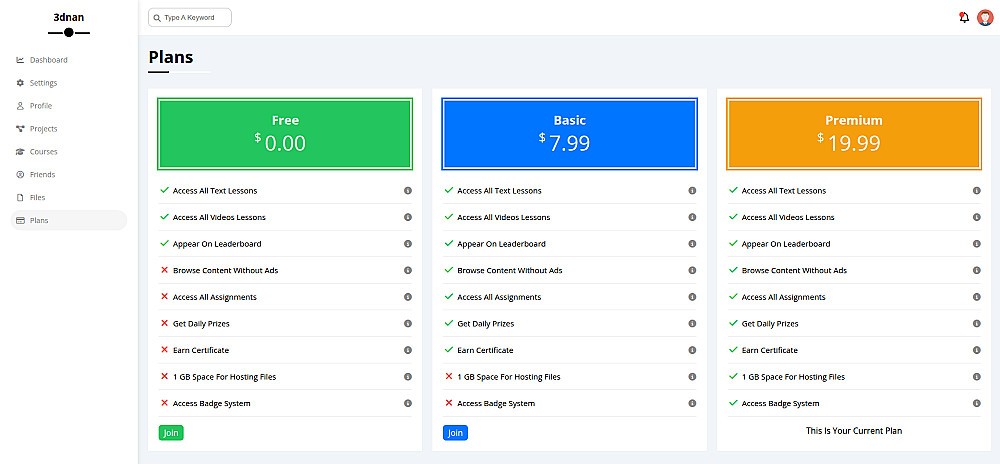Join the Basic plan
The width and height of the screenshot is (1000, 464).
455,433
